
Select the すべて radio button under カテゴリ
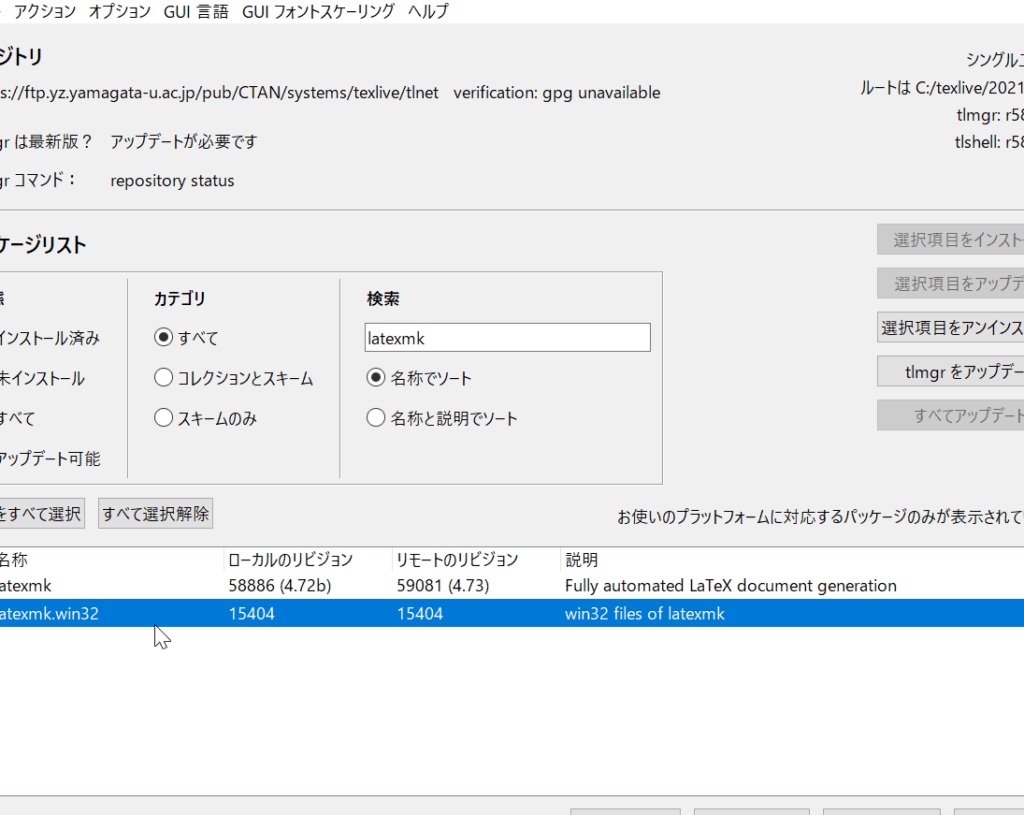pyautogui.click(x=164, y=338)
